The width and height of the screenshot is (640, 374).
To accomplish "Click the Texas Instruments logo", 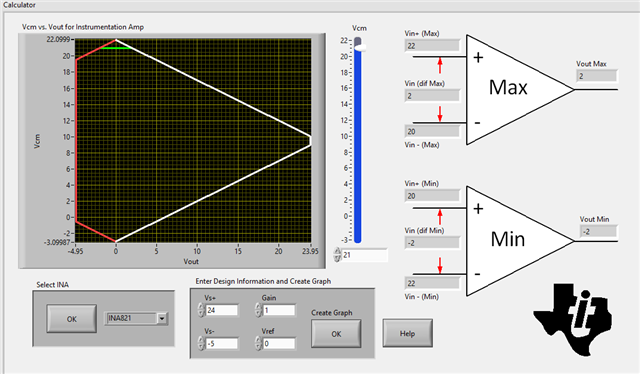I will click(573, 319).
